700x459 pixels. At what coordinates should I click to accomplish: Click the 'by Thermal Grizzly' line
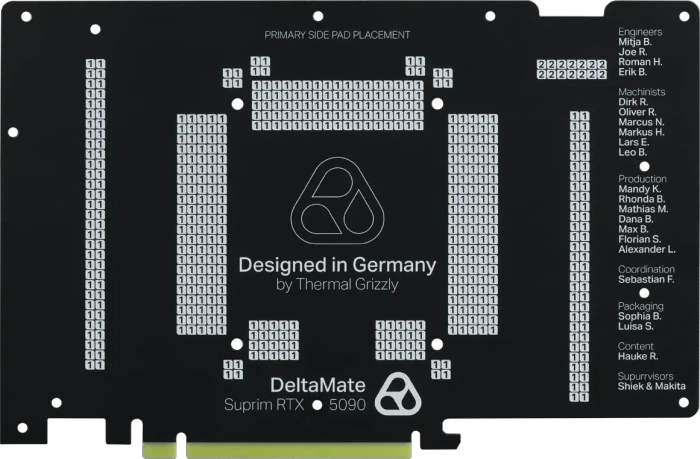click(337, 284)
